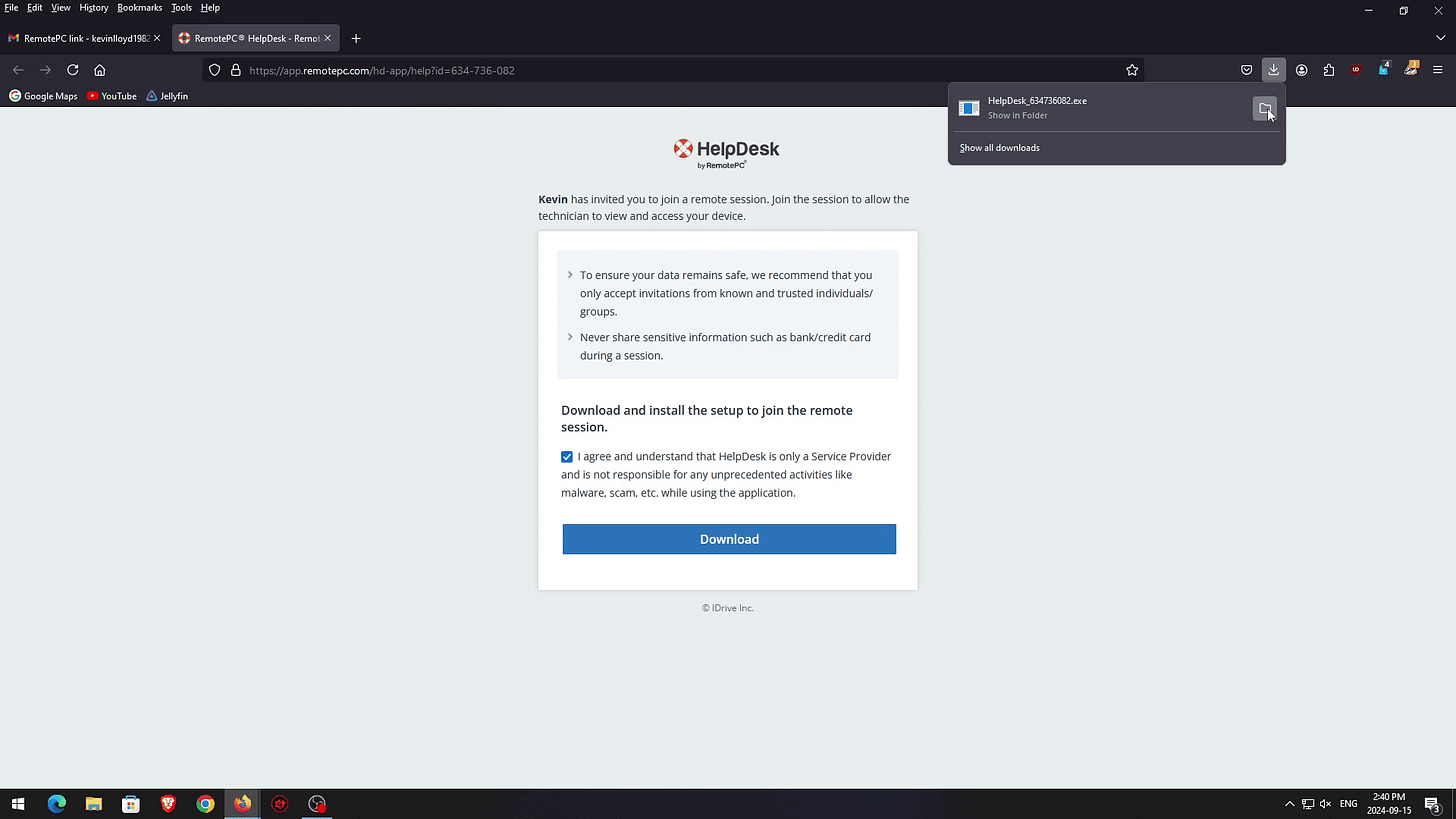This screenshot has height=819, width=1456.
Task: Open the File menu
Action: pos(11,7)
